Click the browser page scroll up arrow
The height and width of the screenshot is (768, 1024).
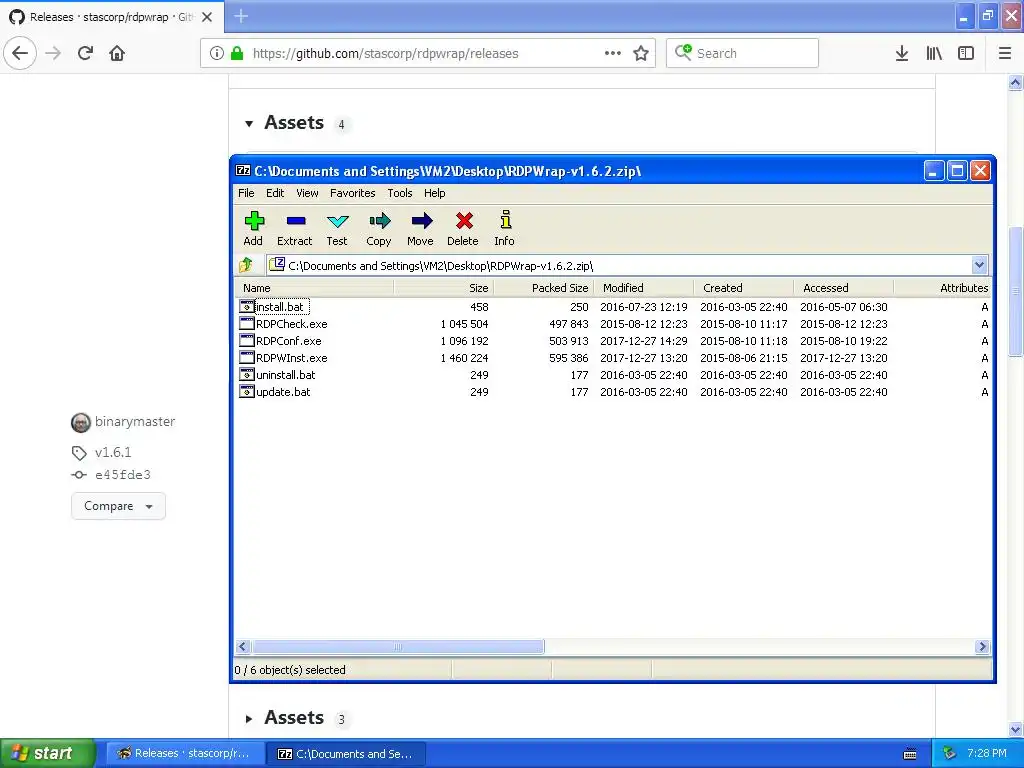point(1015,82)
